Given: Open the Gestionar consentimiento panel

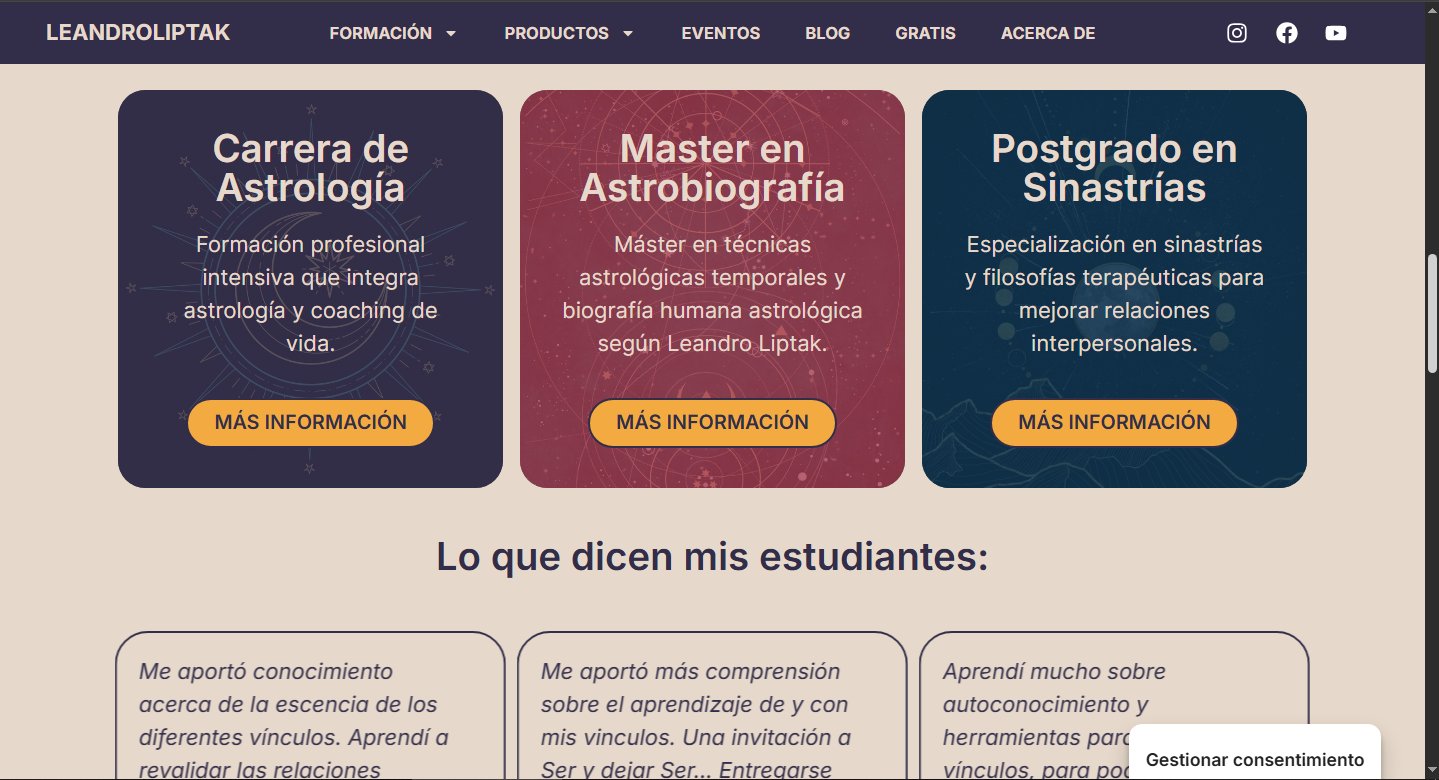Looking at the screenshot, I should coord(1255,759).
